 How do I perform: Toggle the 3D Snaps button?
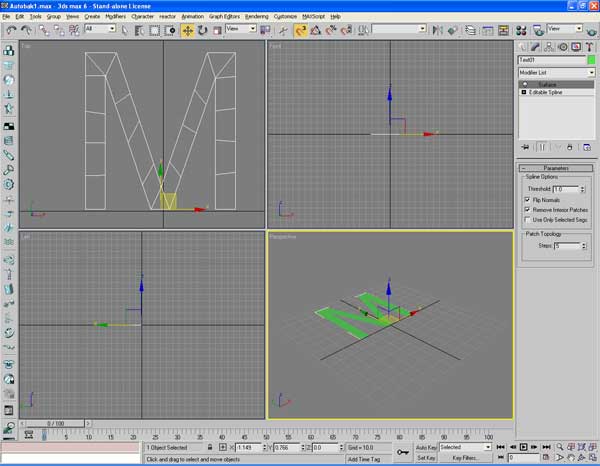(x=300, y=30)
